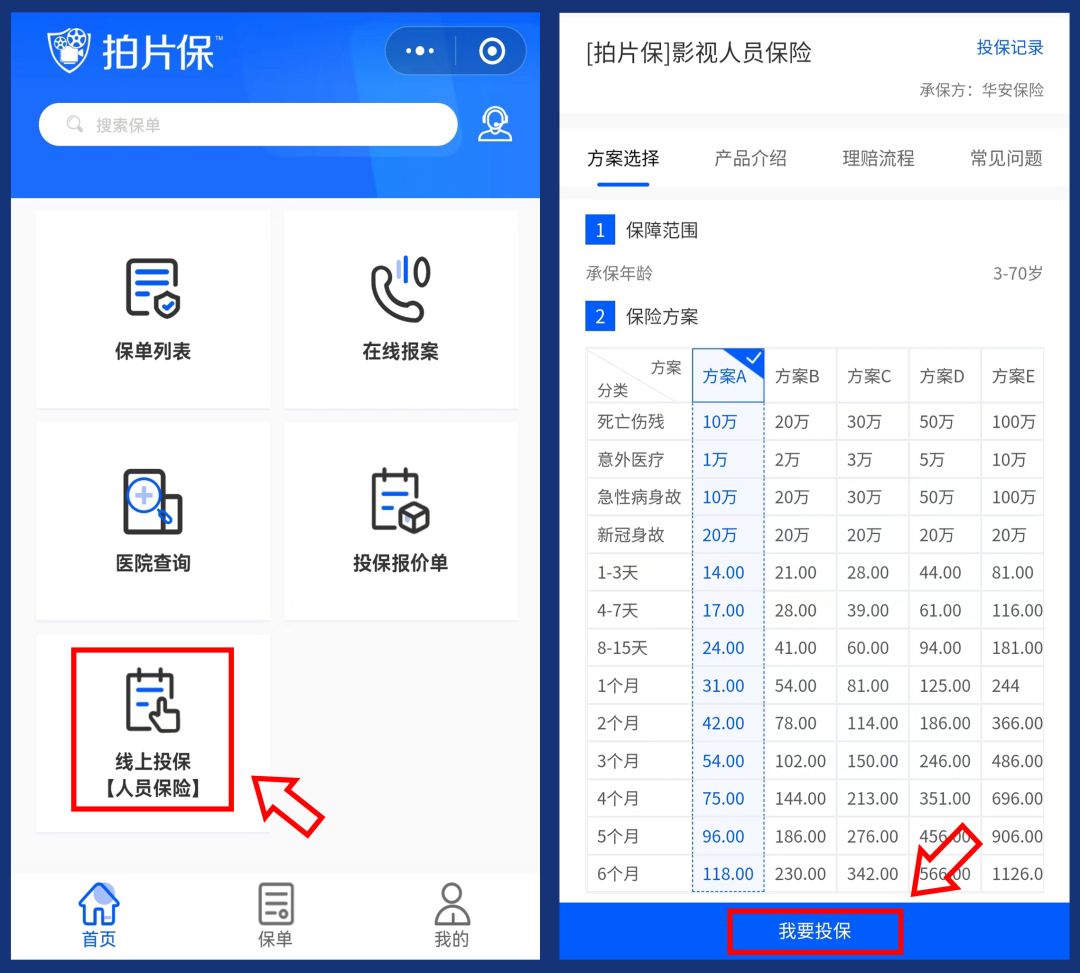
Task: Select the 方案A plan column header
Action: tap(728, 376)
